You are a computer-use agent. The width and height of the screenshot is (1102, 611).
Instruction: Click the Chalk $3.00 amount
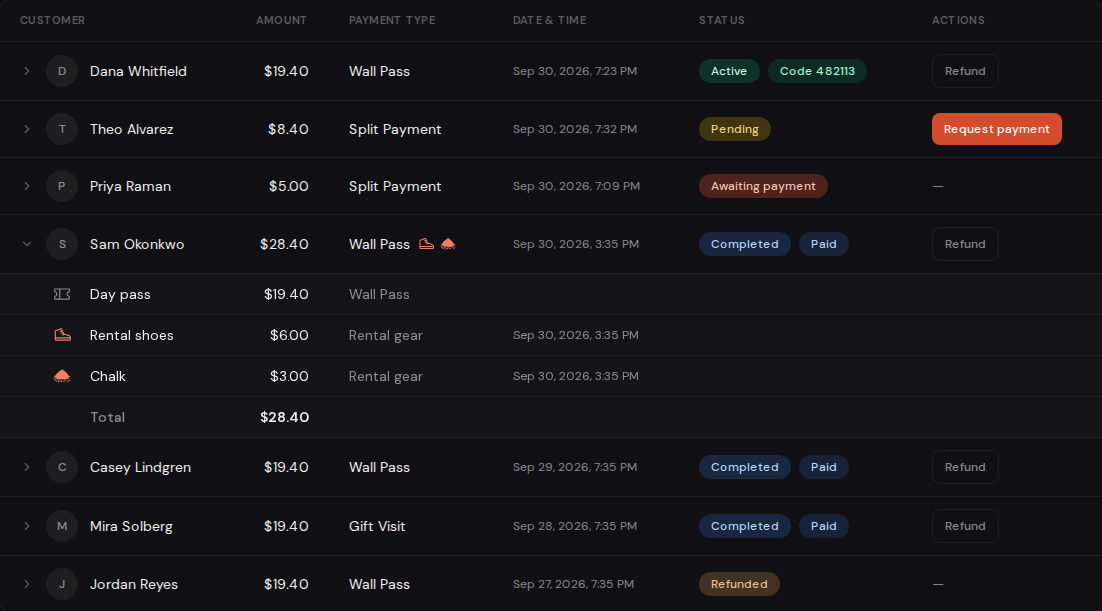[x=289, y=376]
